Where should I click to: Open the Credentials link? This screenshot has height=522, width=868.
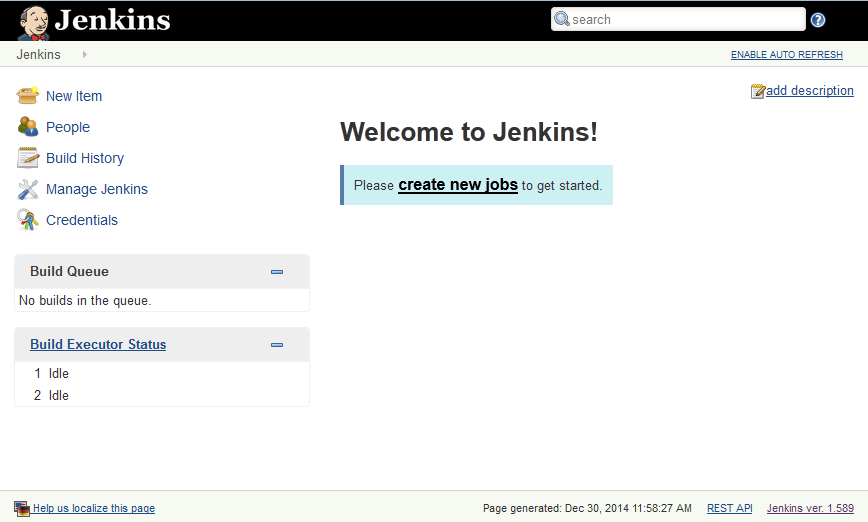[82, 220]
